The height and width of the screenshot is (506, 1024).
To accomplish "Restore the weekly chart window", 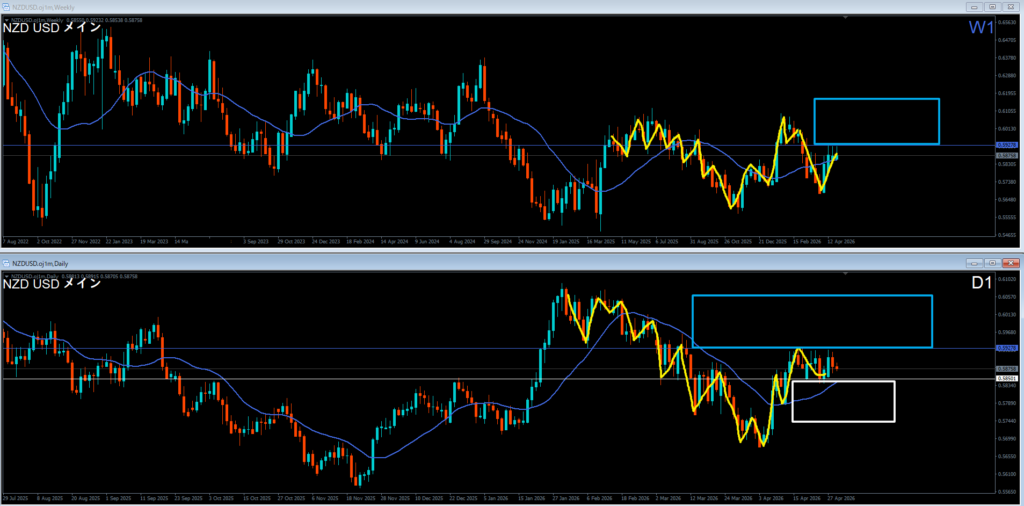I will pyautogui.click(x=990, y=8).
